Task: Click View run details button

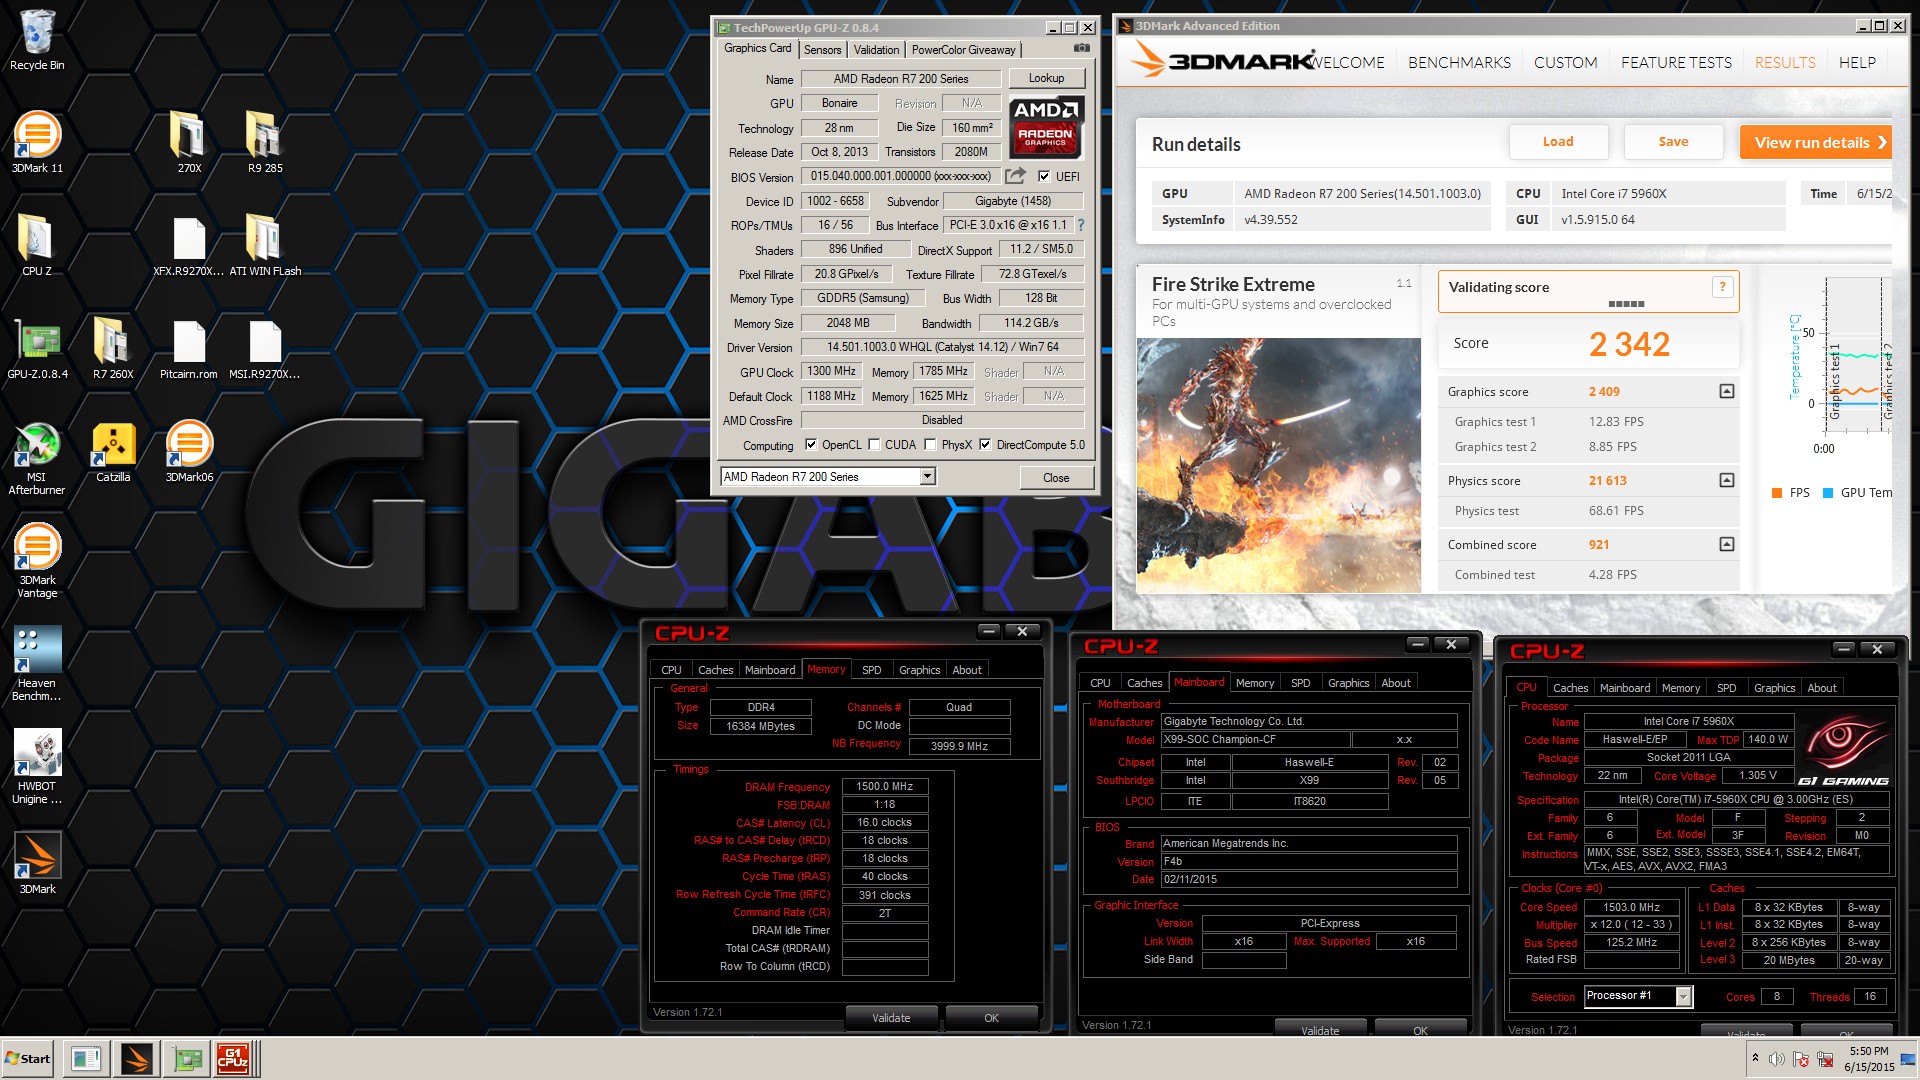Action: [1816, 142]
